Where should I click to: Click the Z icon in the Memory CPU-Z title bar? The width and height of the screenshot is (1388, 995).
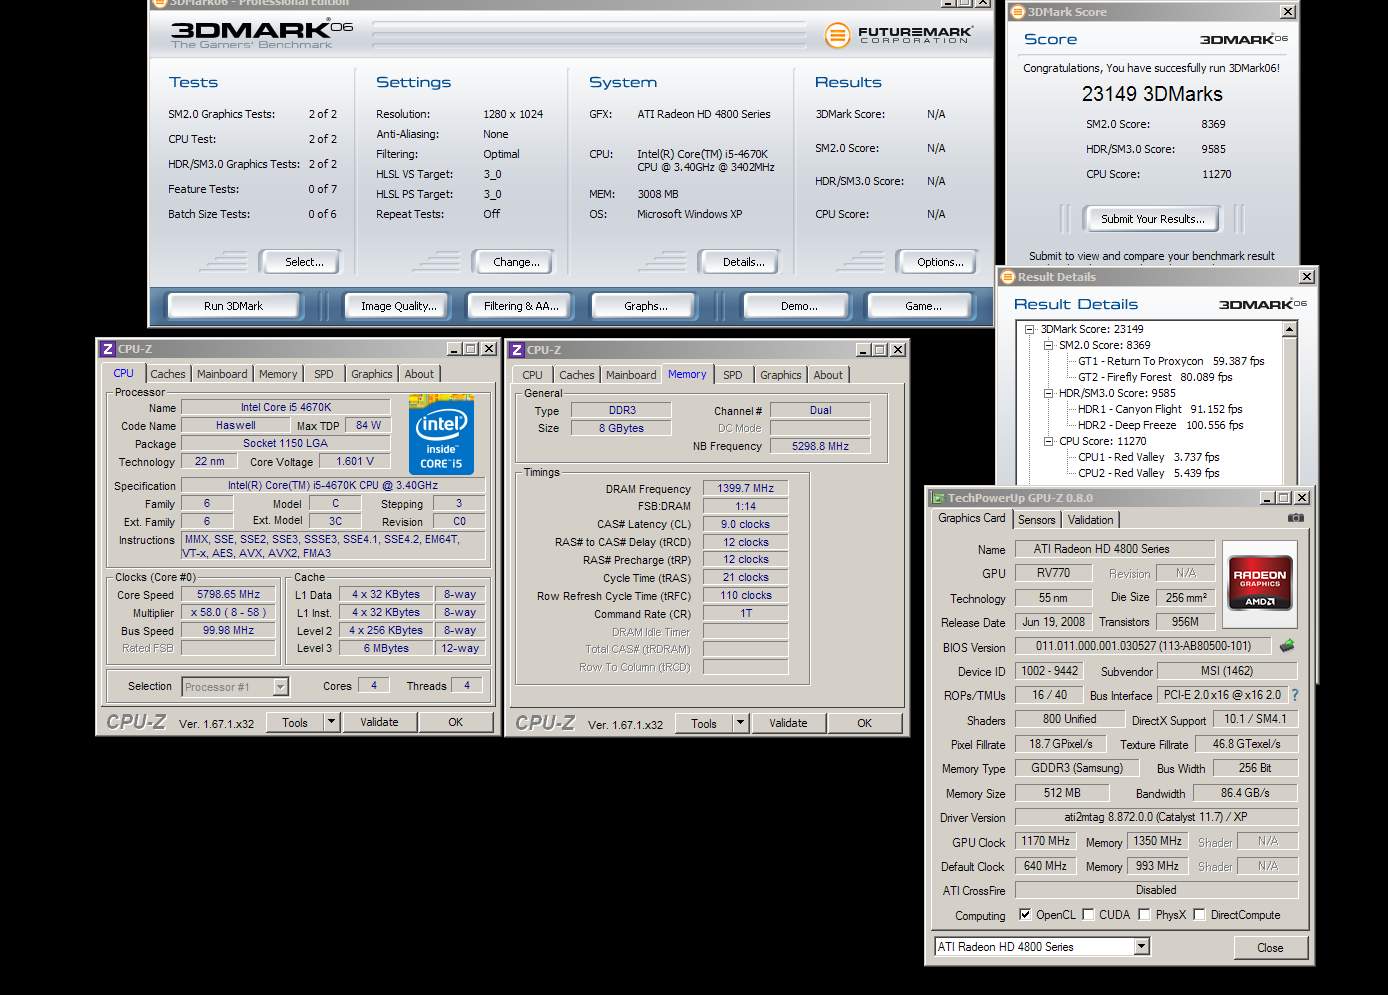tap(517, 350)
